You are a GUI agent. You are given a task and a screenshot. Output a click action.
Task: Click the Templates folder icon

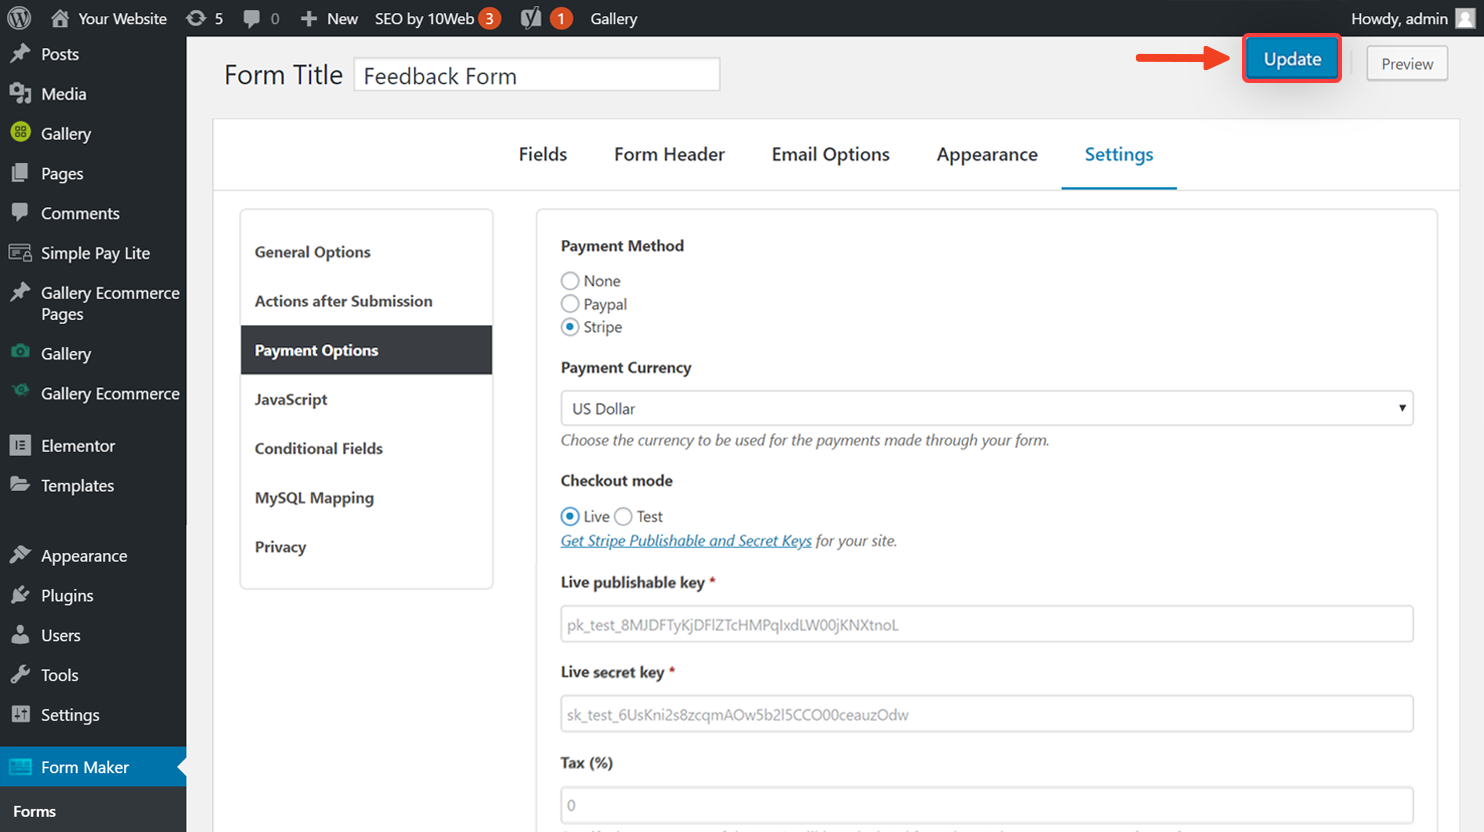coord(20,485)
